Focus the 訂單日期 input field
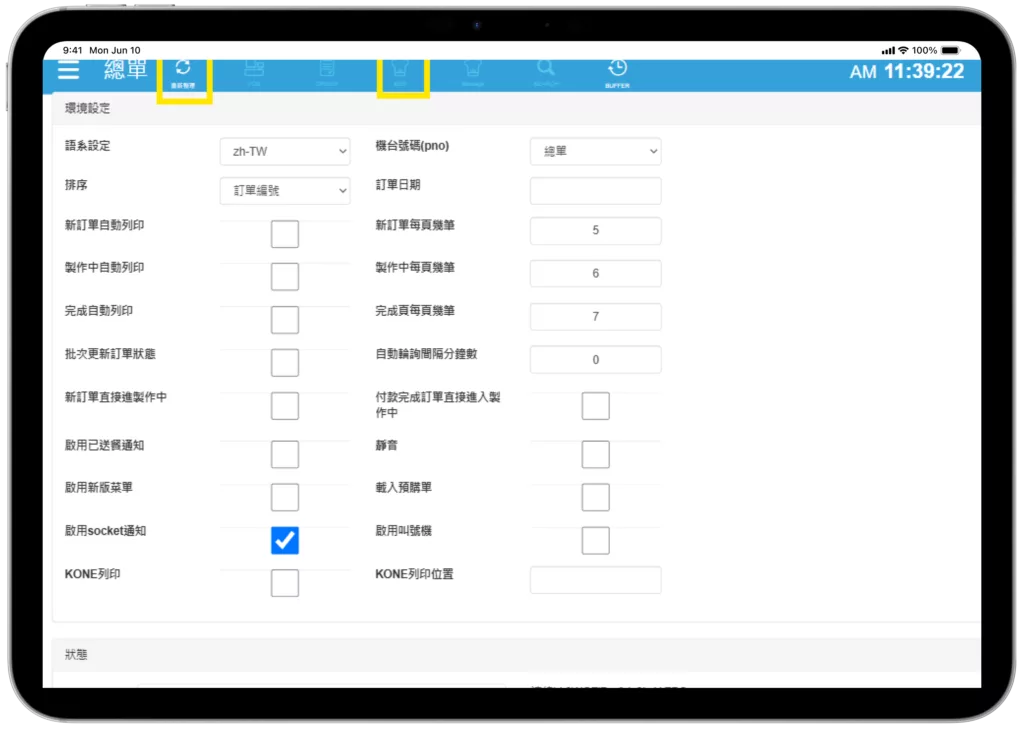 (x=596, y=191)
